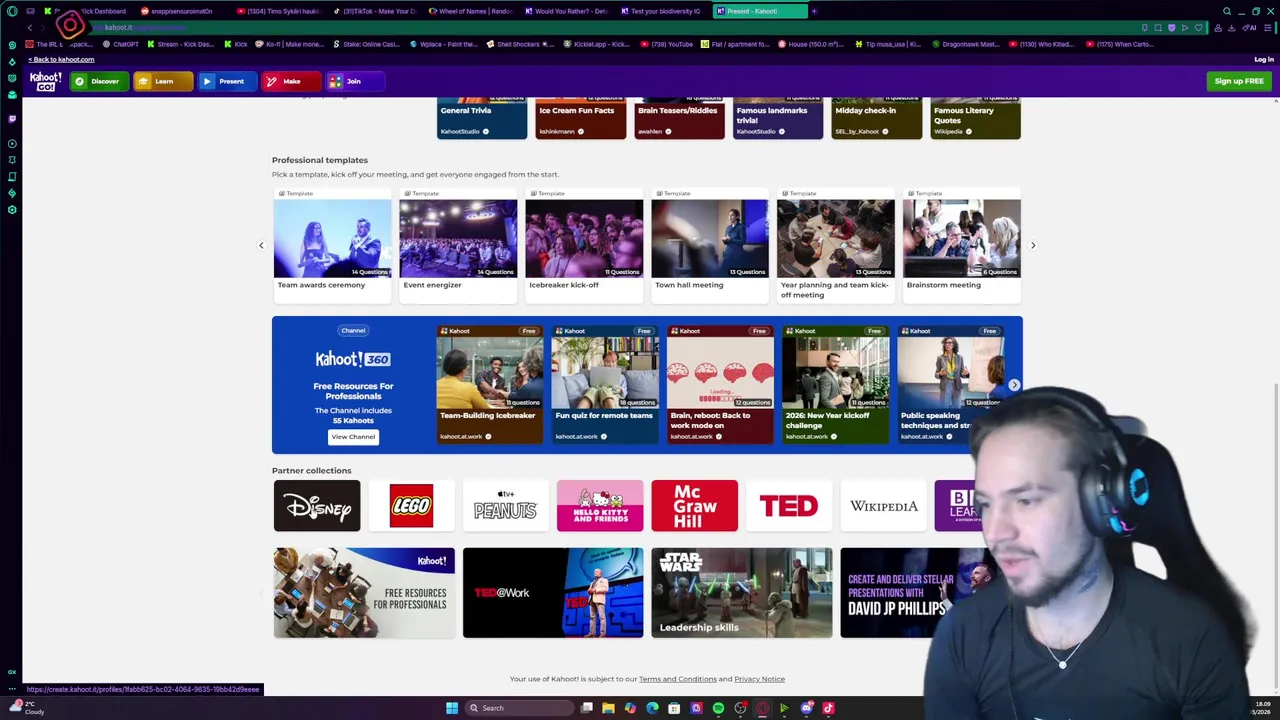Click the View Channel button
This screenshot has width=1280, height=720.
(353, 436)
